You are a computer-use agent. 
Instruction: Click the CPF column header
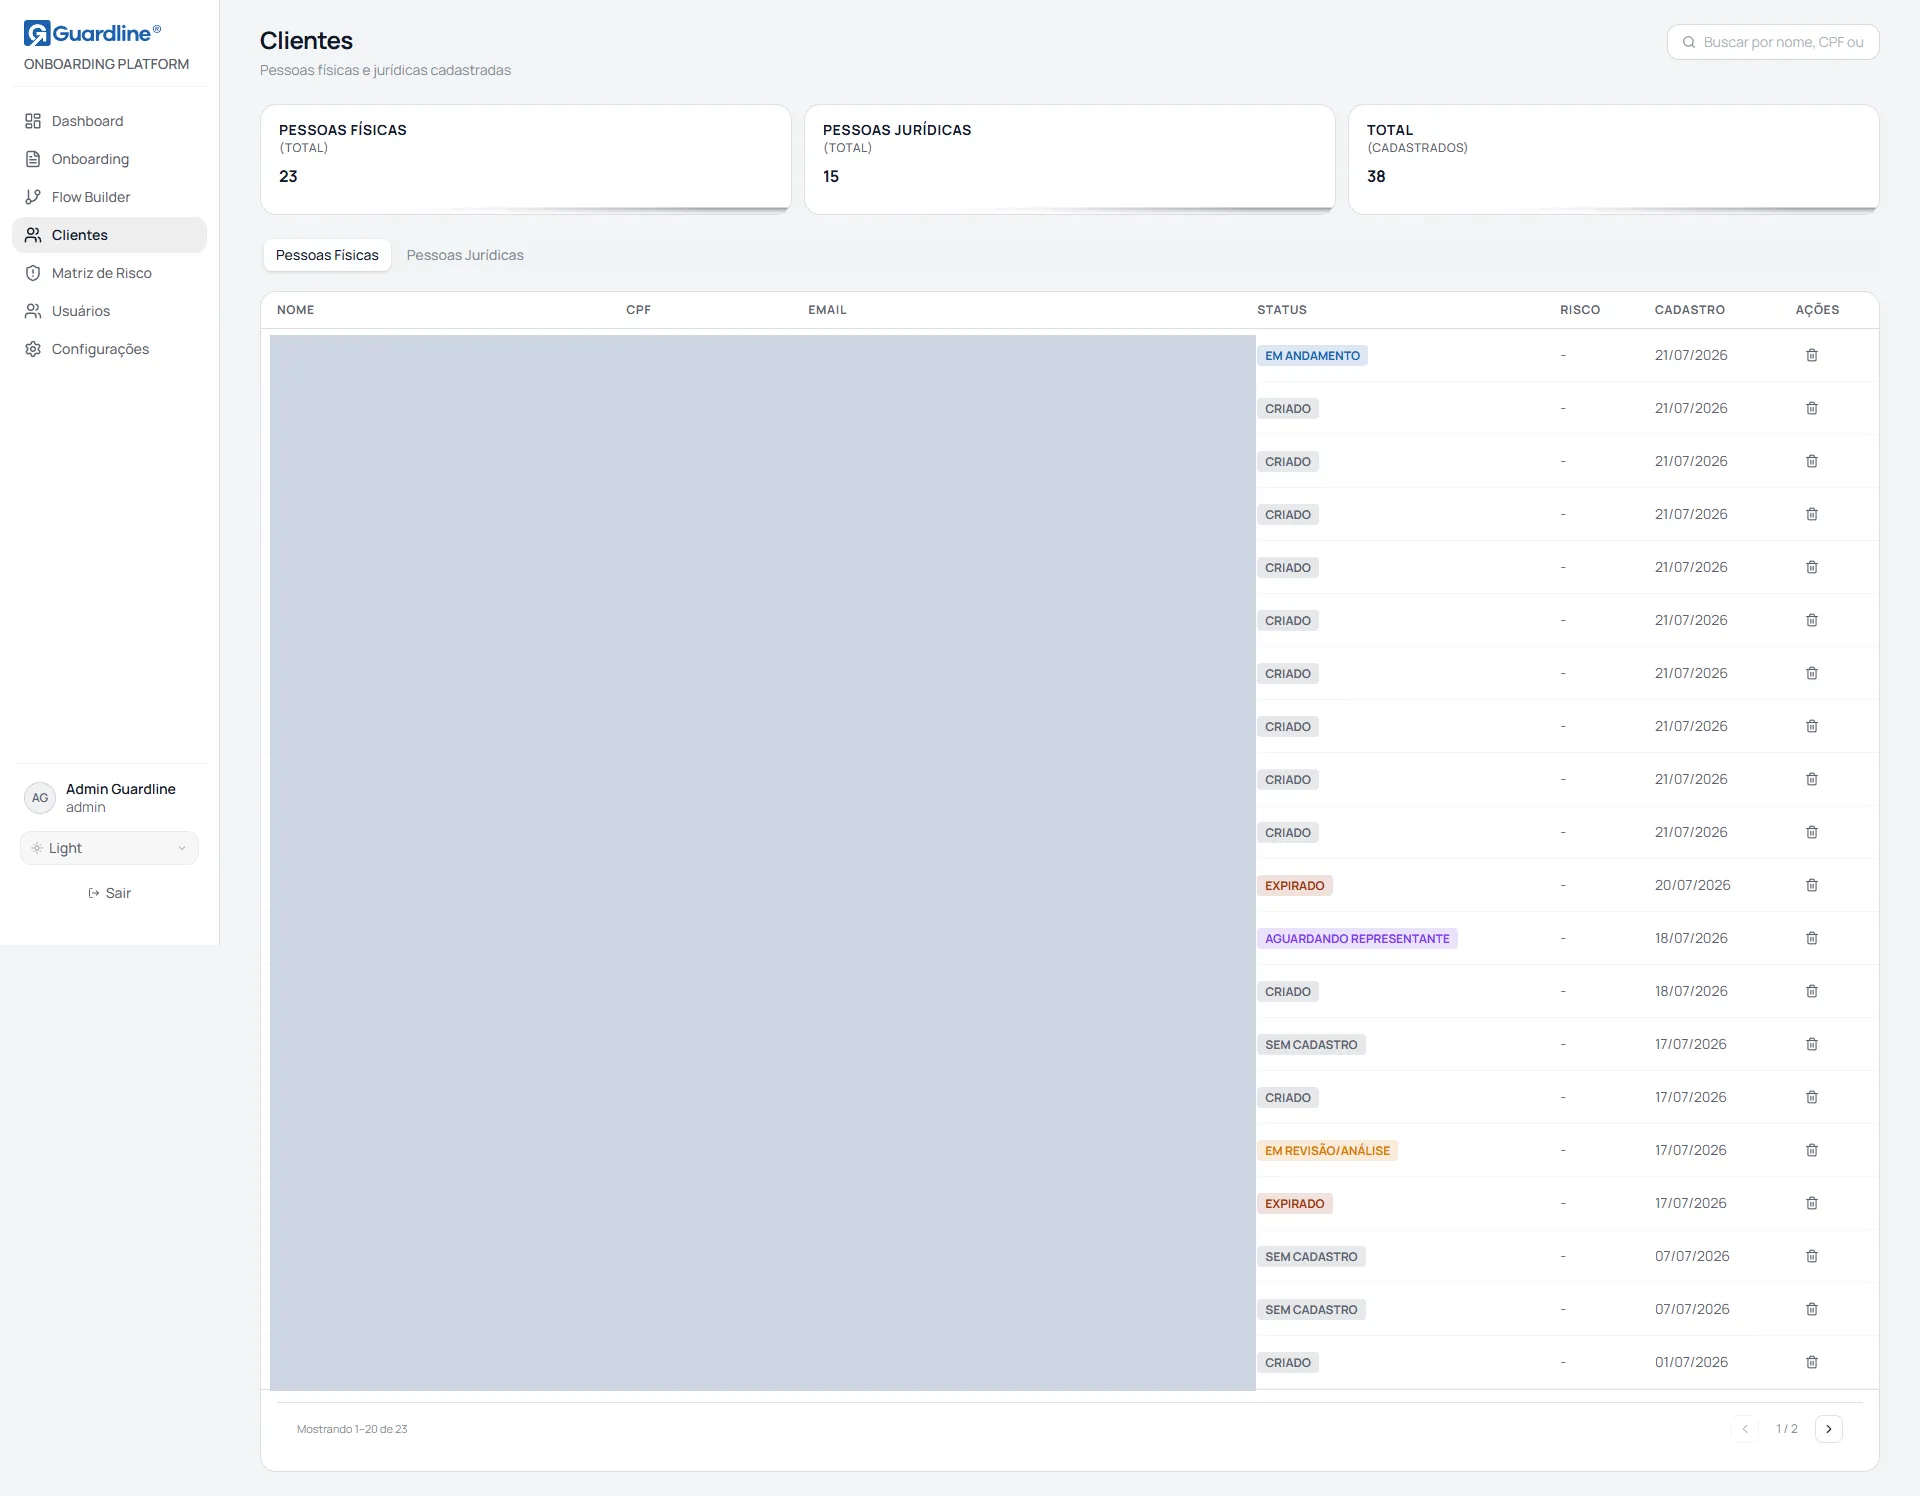638,310
